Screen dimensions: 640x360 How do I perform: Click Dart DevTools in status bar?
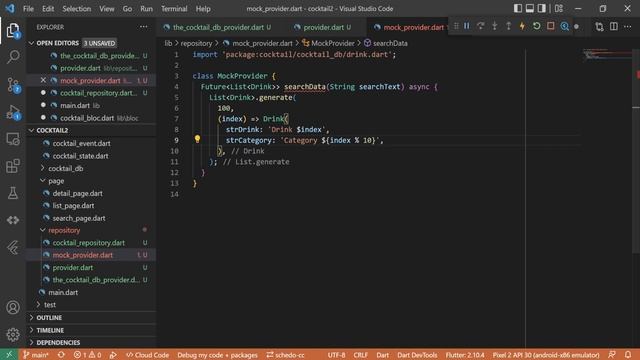coord(417,355)
